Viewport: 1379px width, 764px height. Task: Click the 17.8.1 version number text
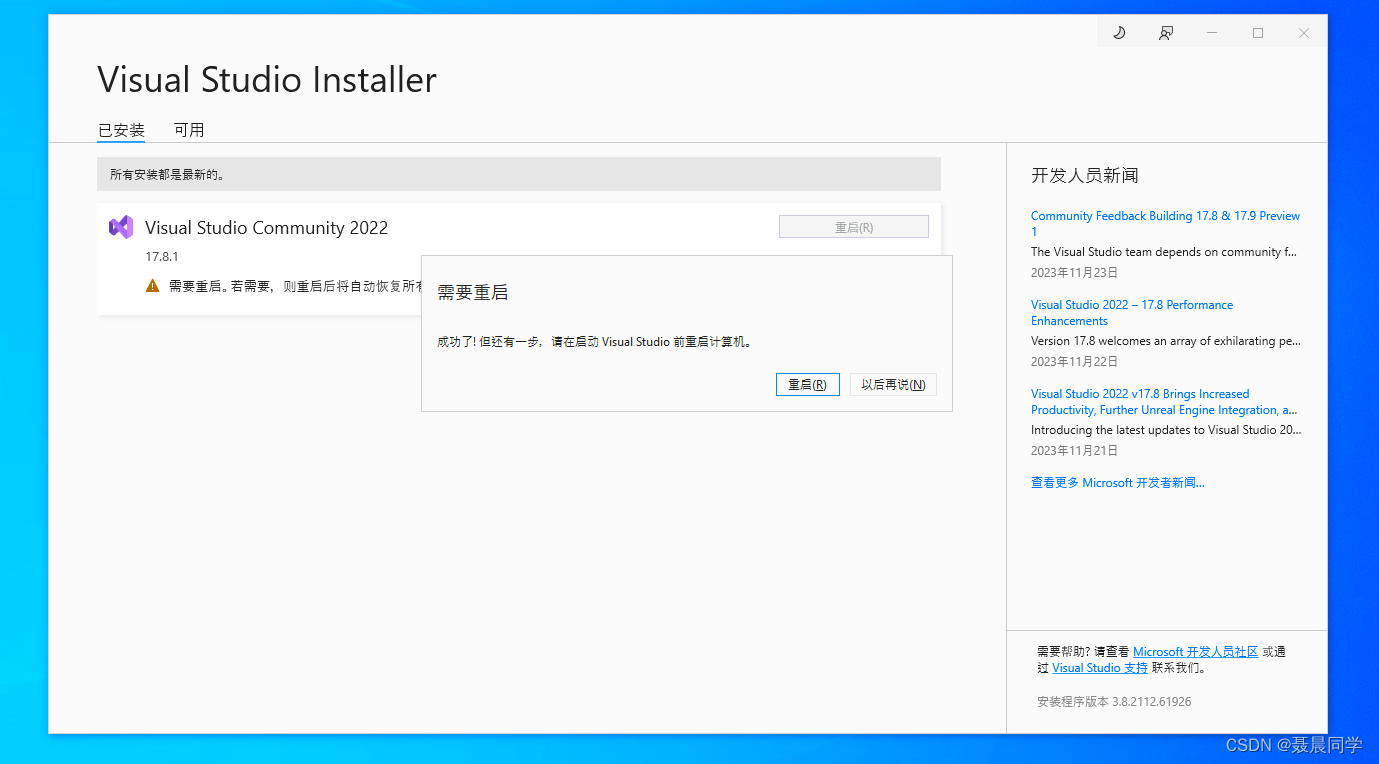coord(162,256)
